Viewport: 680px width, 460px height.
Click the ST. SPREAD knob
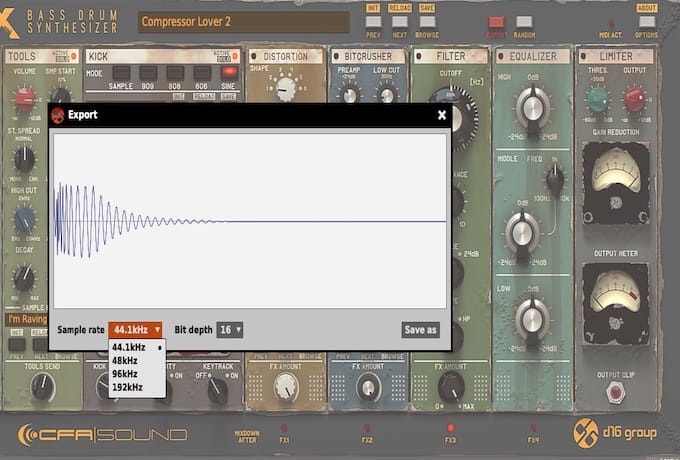tap(25, 158)
